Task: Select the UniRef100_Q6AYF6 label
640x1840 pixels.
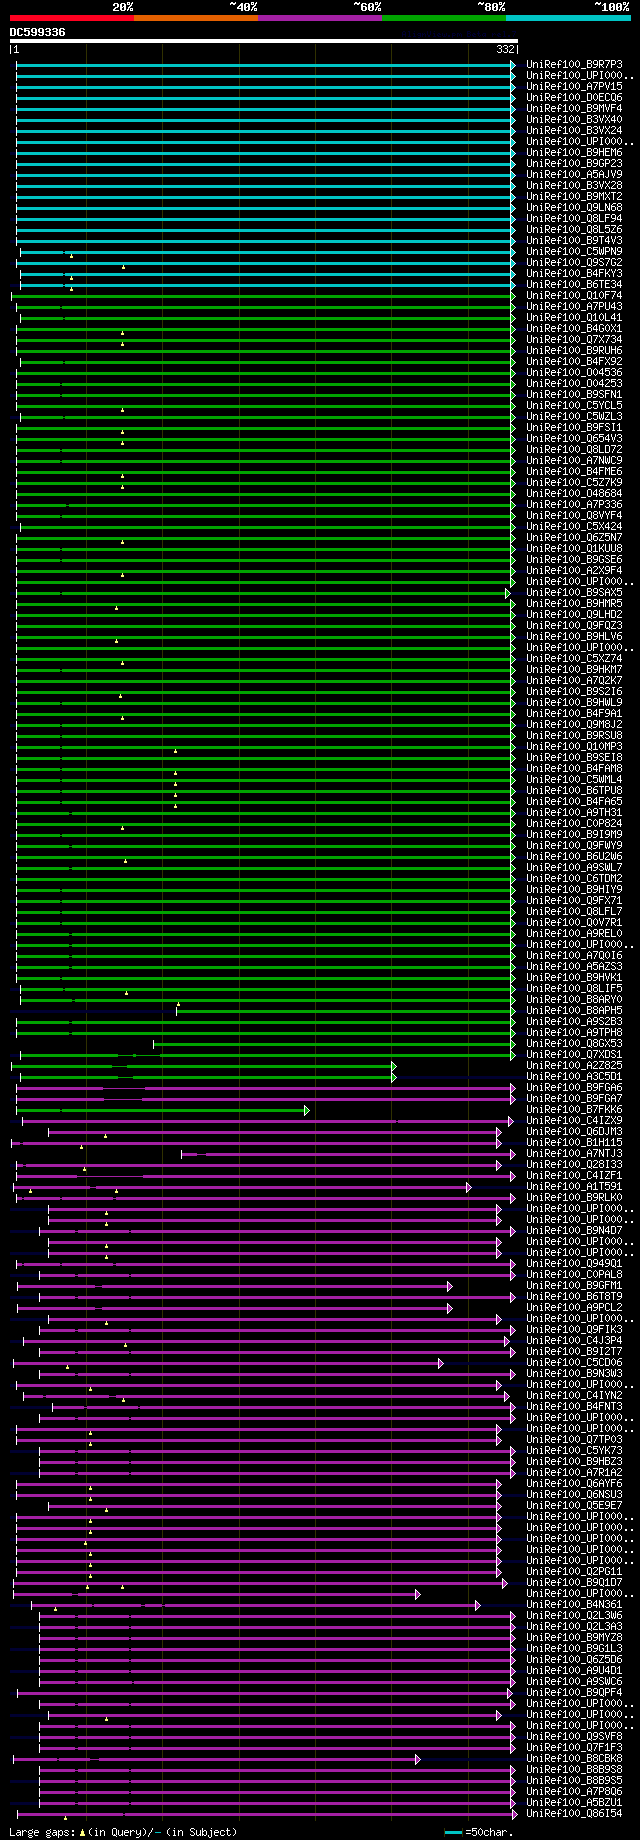Action: pos(575,1483)
